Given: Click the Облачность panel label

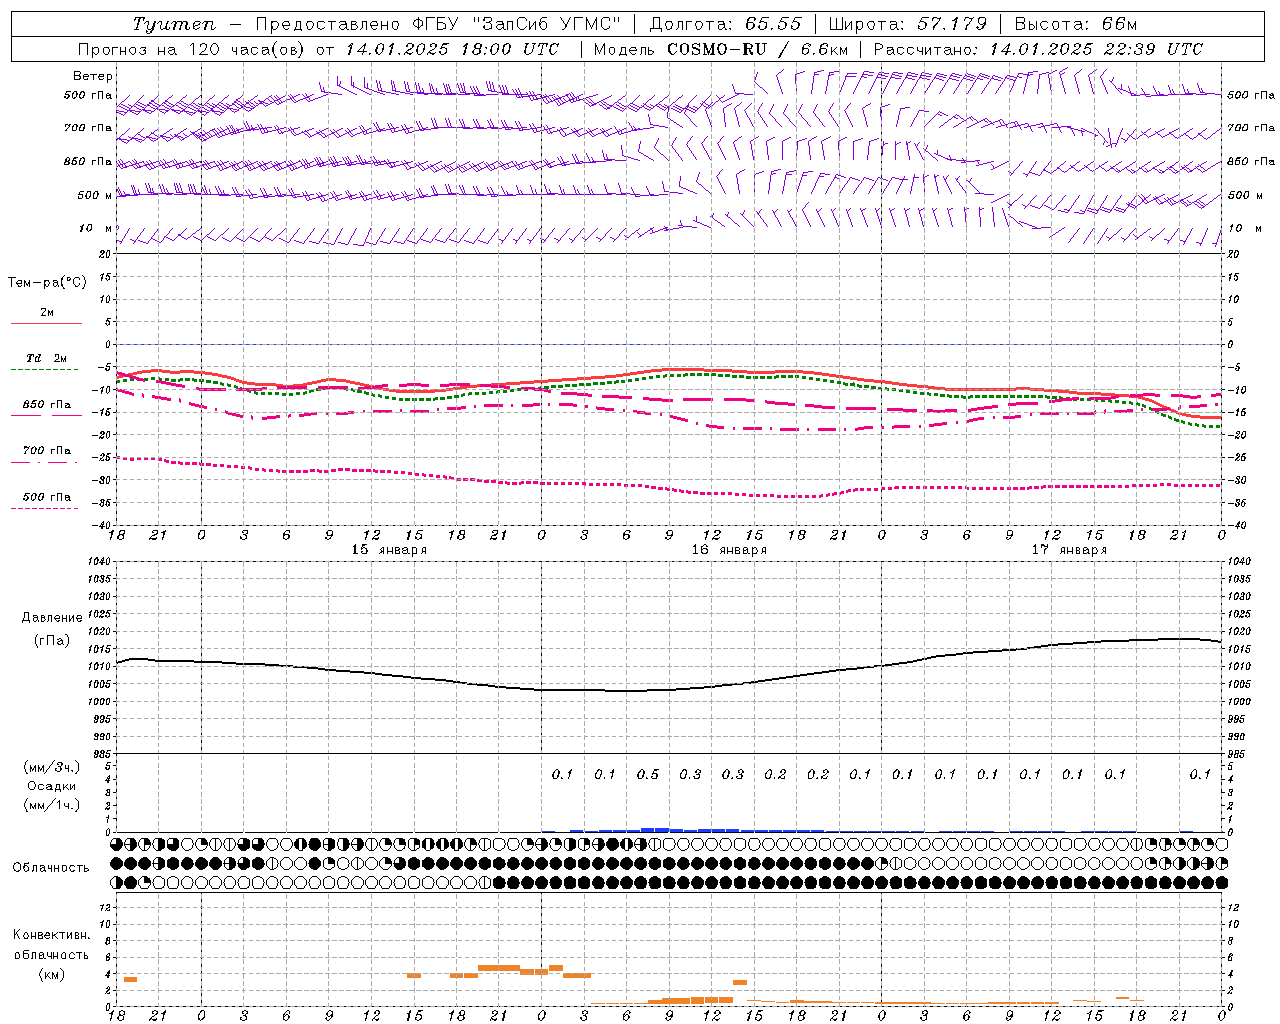Looking at the screenshot, I should (51, 867).
